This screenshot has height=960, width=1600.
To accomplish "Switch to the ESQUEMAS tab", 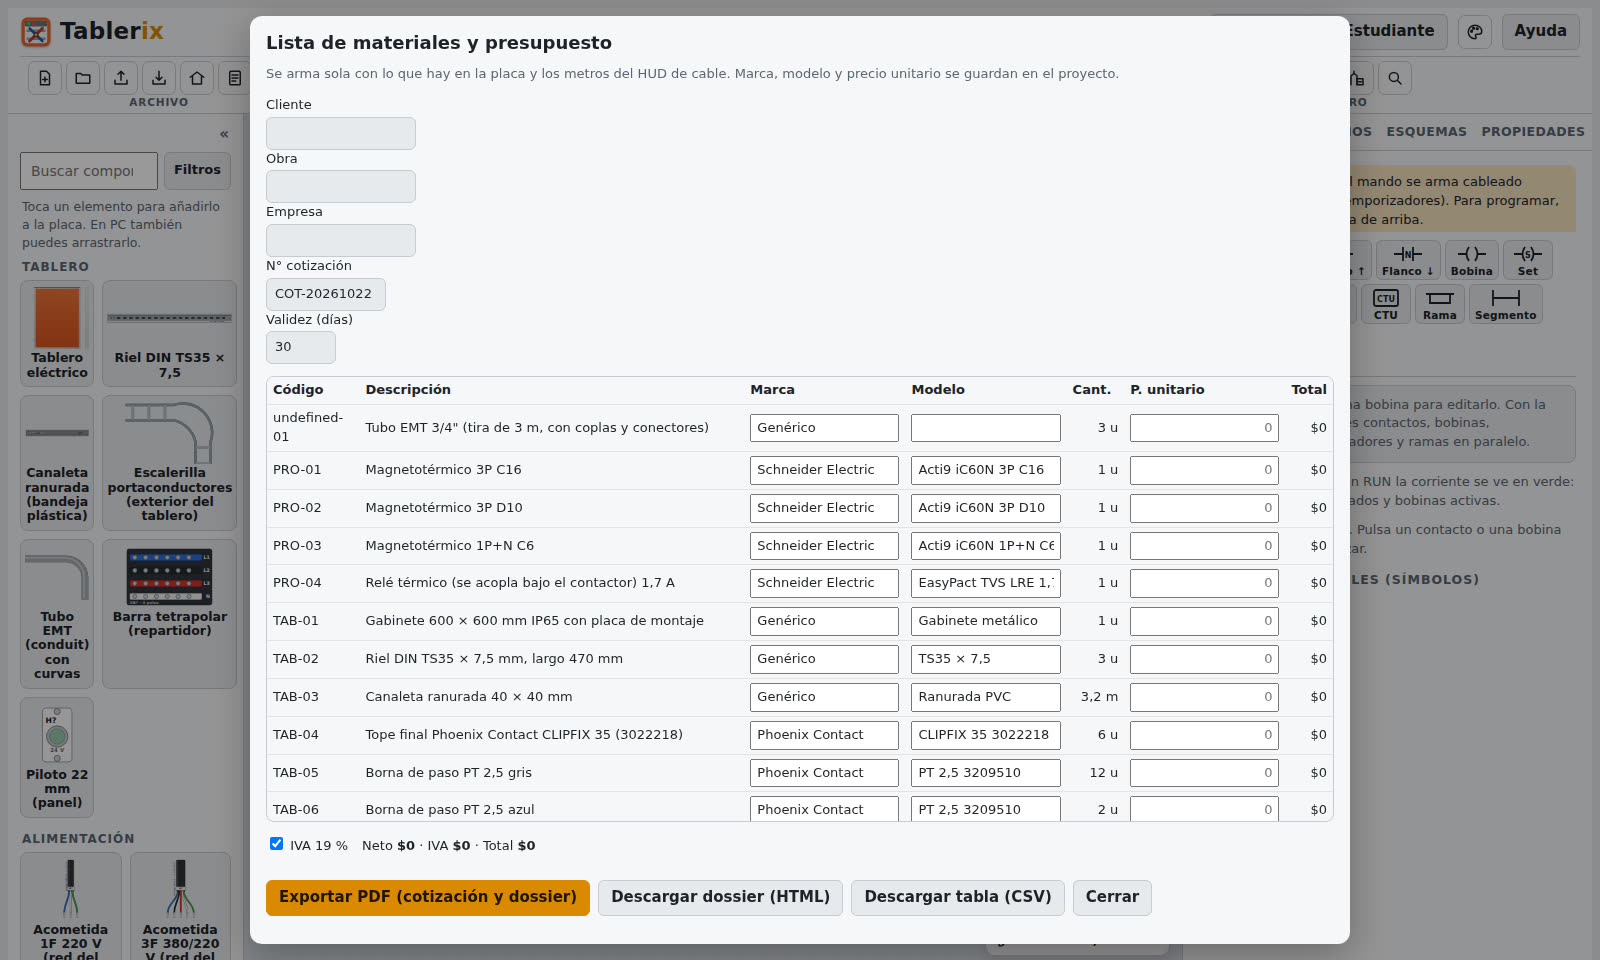I will click(1426, 132).
